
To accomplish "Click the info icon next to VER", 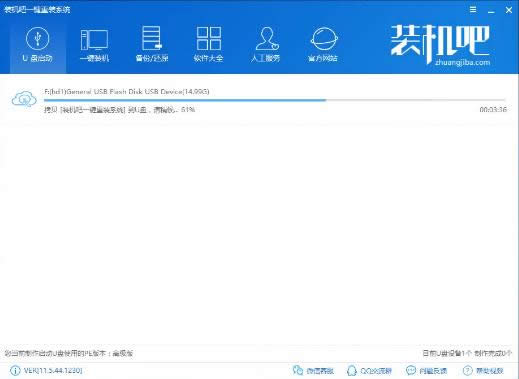I will (x=15, y=370).
